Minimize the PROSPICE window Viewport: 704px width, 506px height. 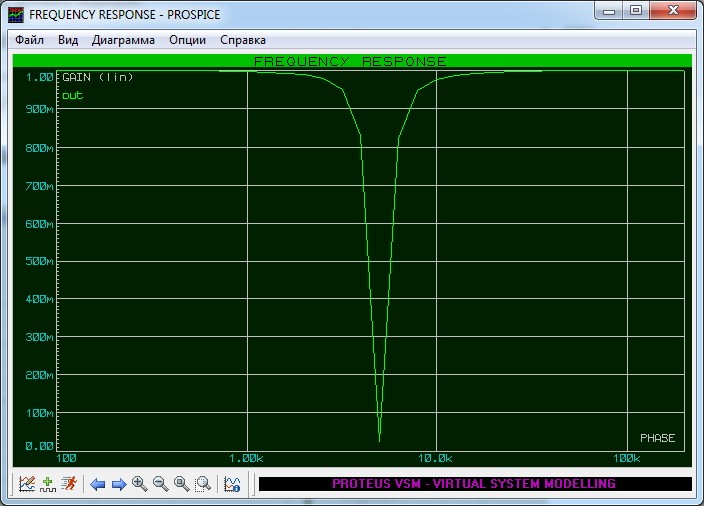click(x=609, y=11)
